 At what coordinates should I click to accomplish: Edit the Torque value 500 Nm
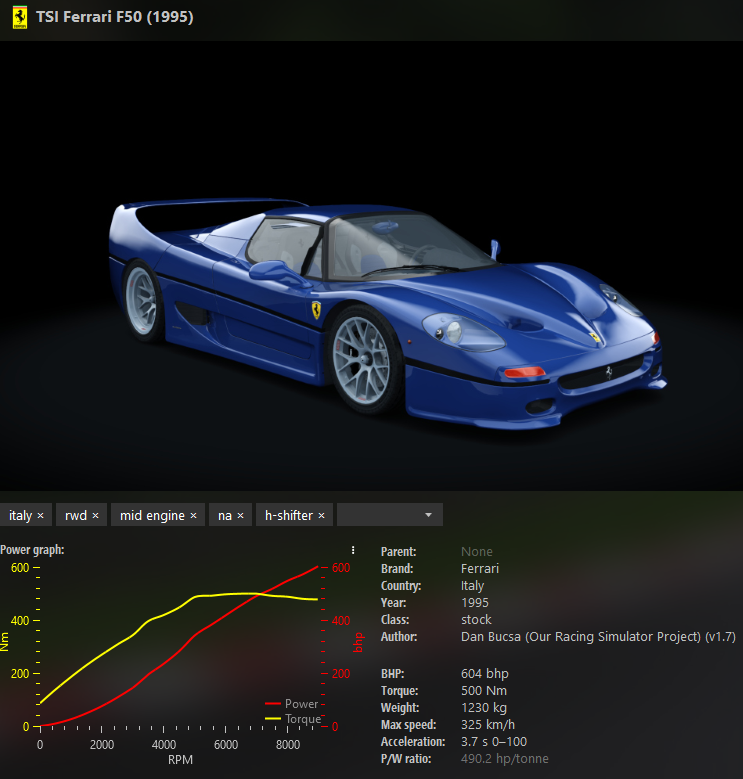click(x=484, y=691)
